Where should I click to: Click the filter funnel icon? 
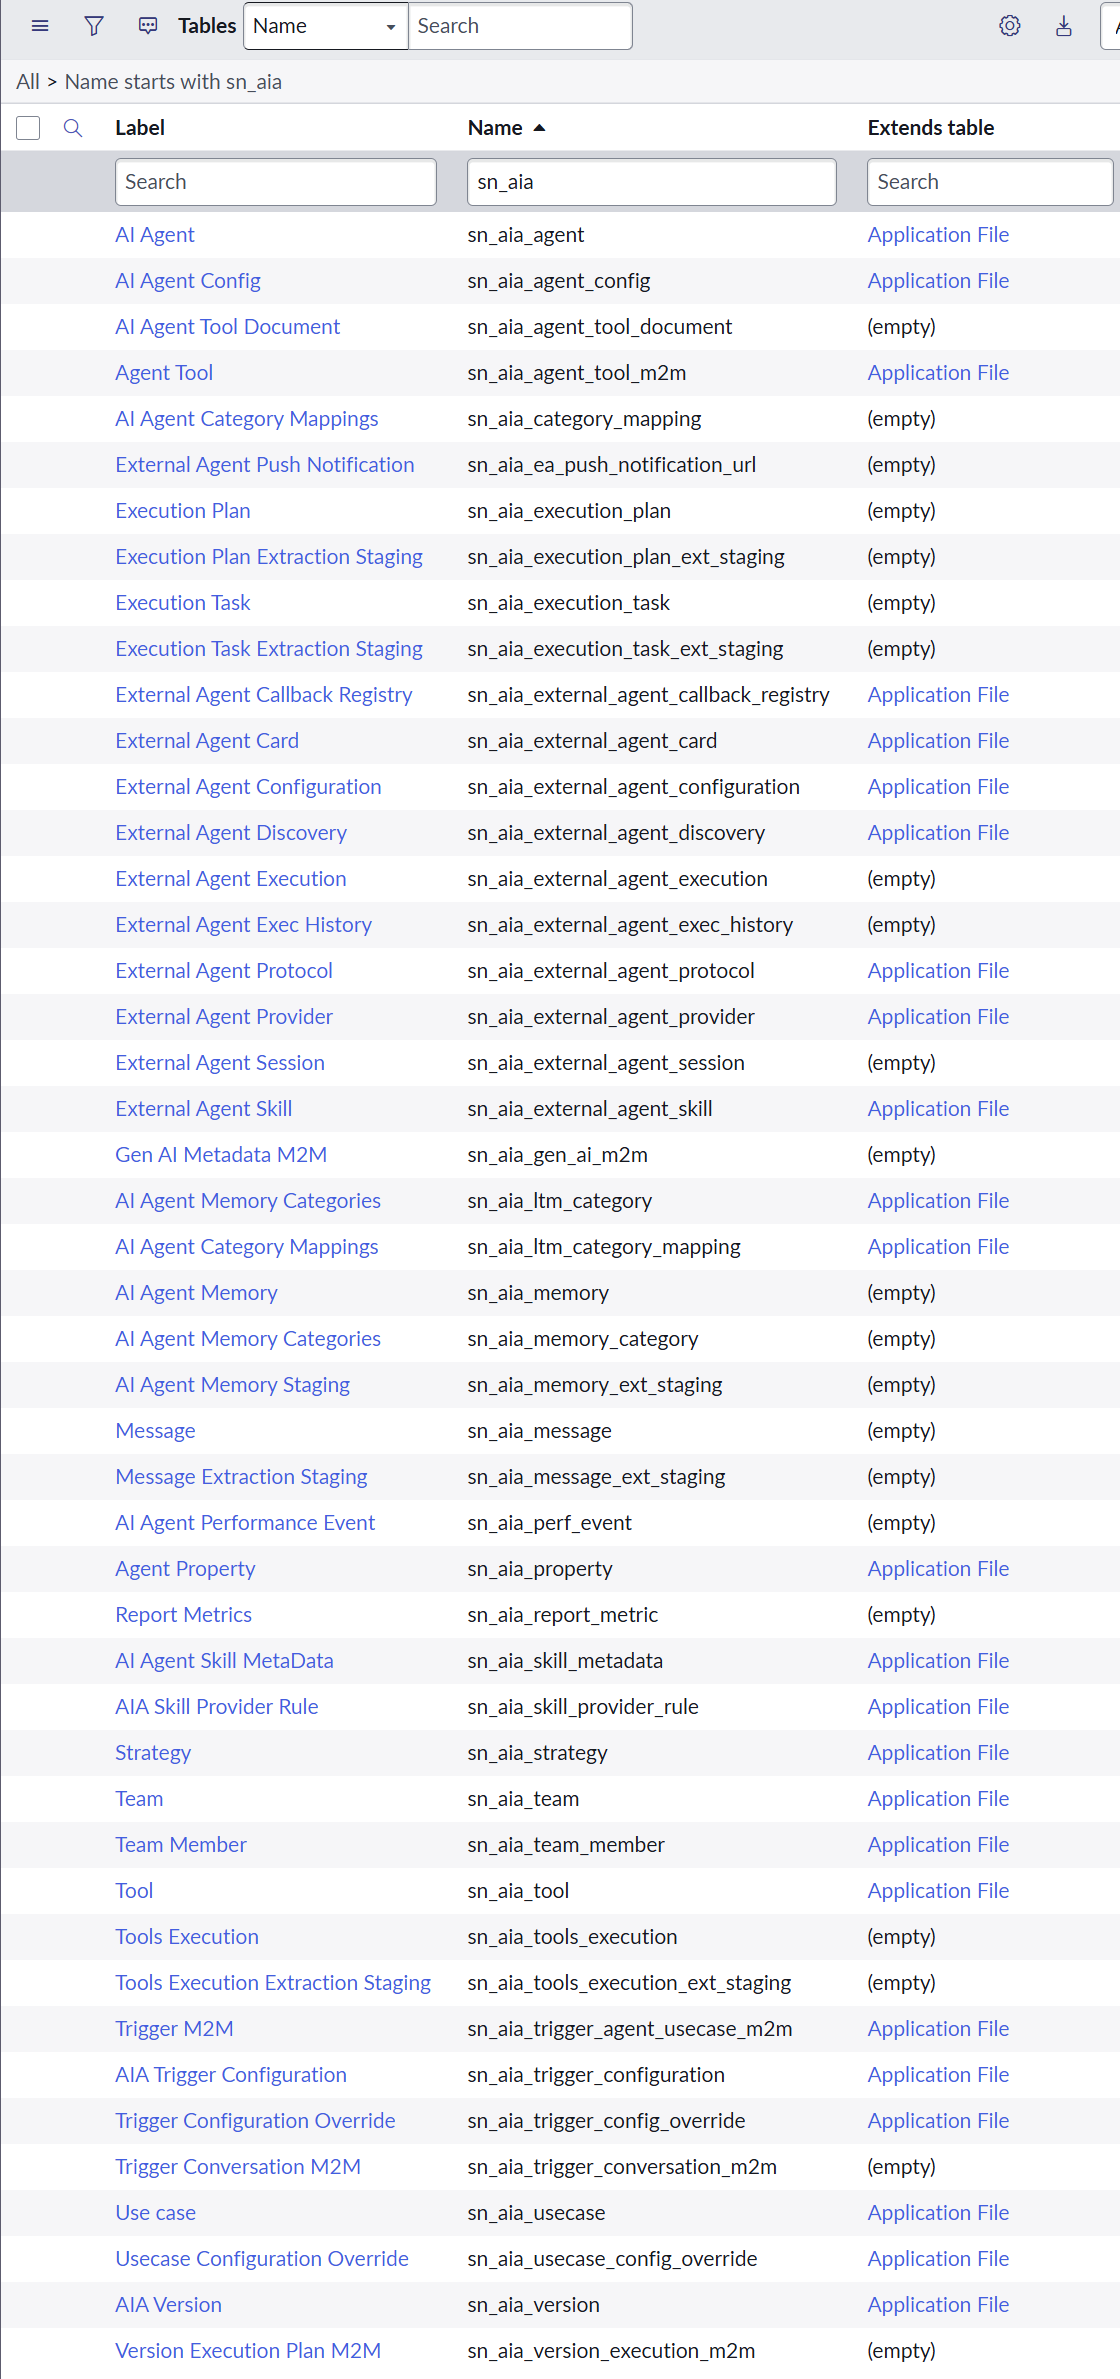94,26
